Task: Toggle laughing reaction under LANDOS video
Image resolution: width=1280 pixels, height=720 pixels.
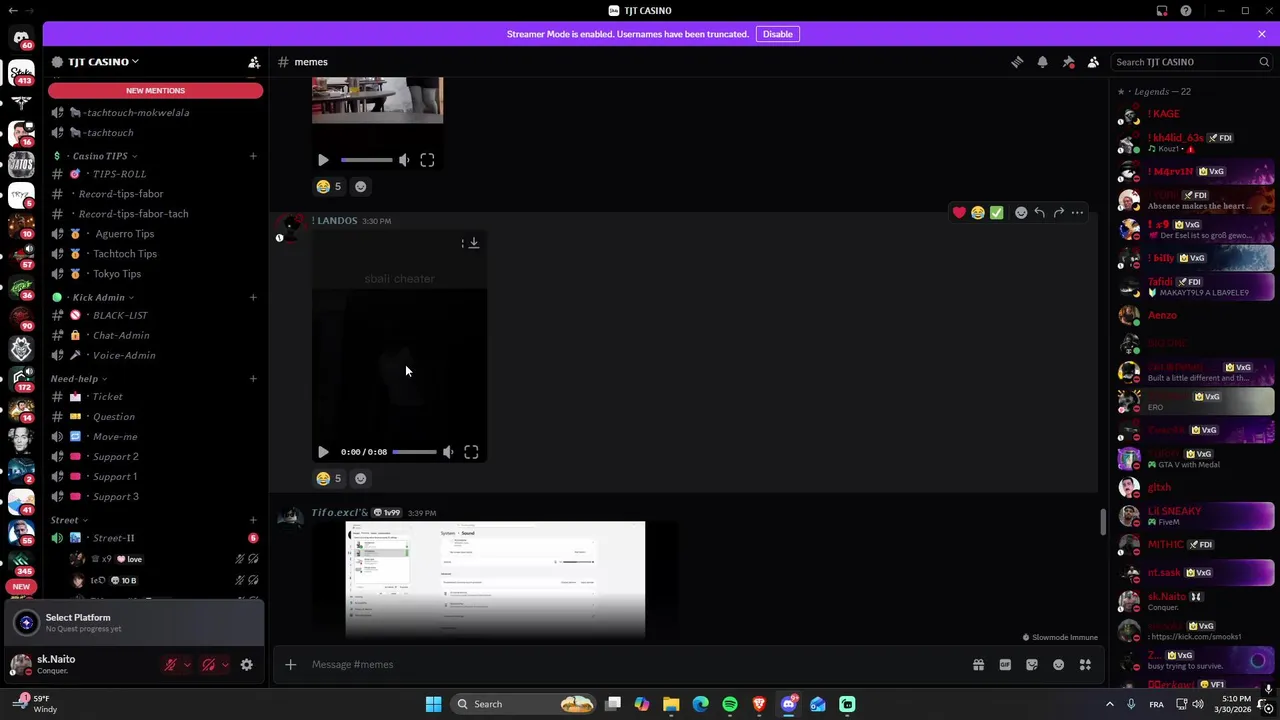Action: pyautogui.click(x=330, y=478)
